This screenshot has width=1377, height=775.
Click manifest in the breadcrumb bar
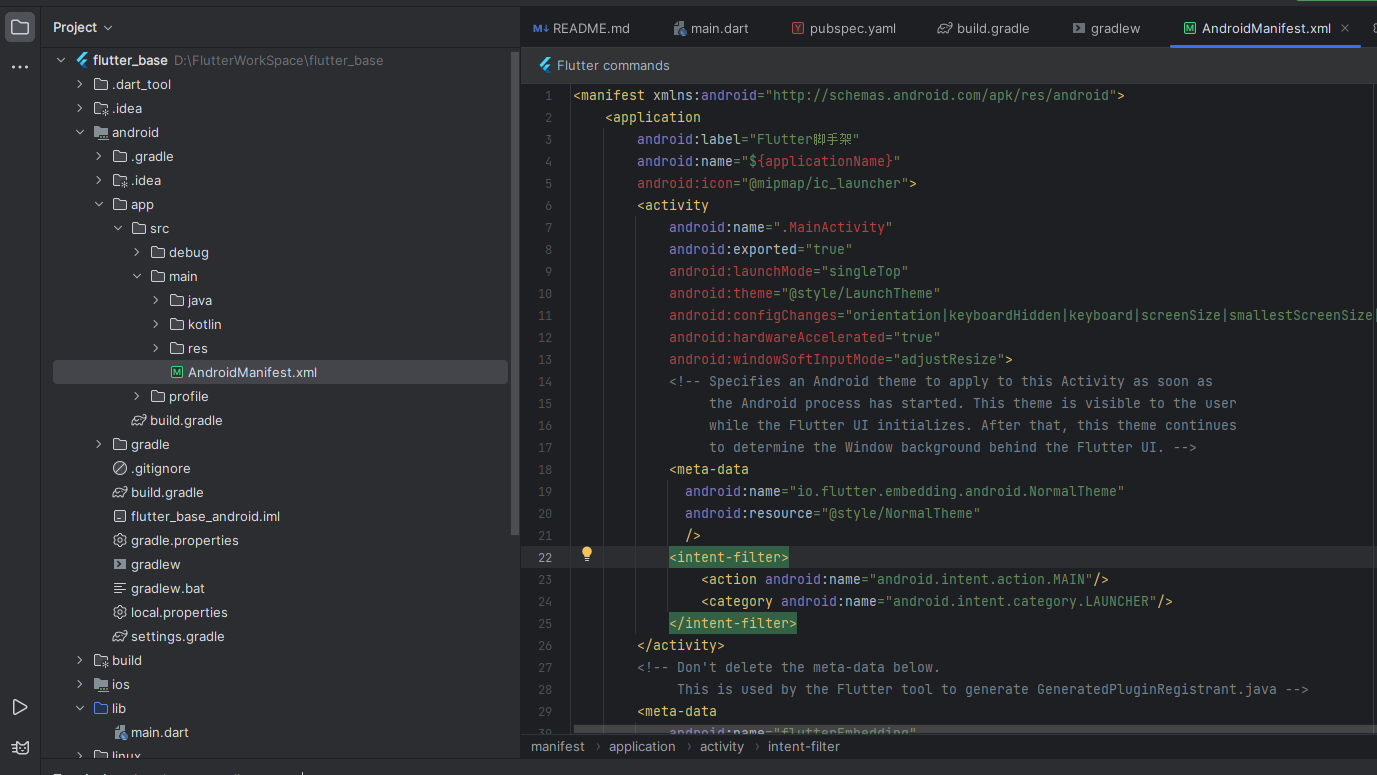[x=558, y=746]
